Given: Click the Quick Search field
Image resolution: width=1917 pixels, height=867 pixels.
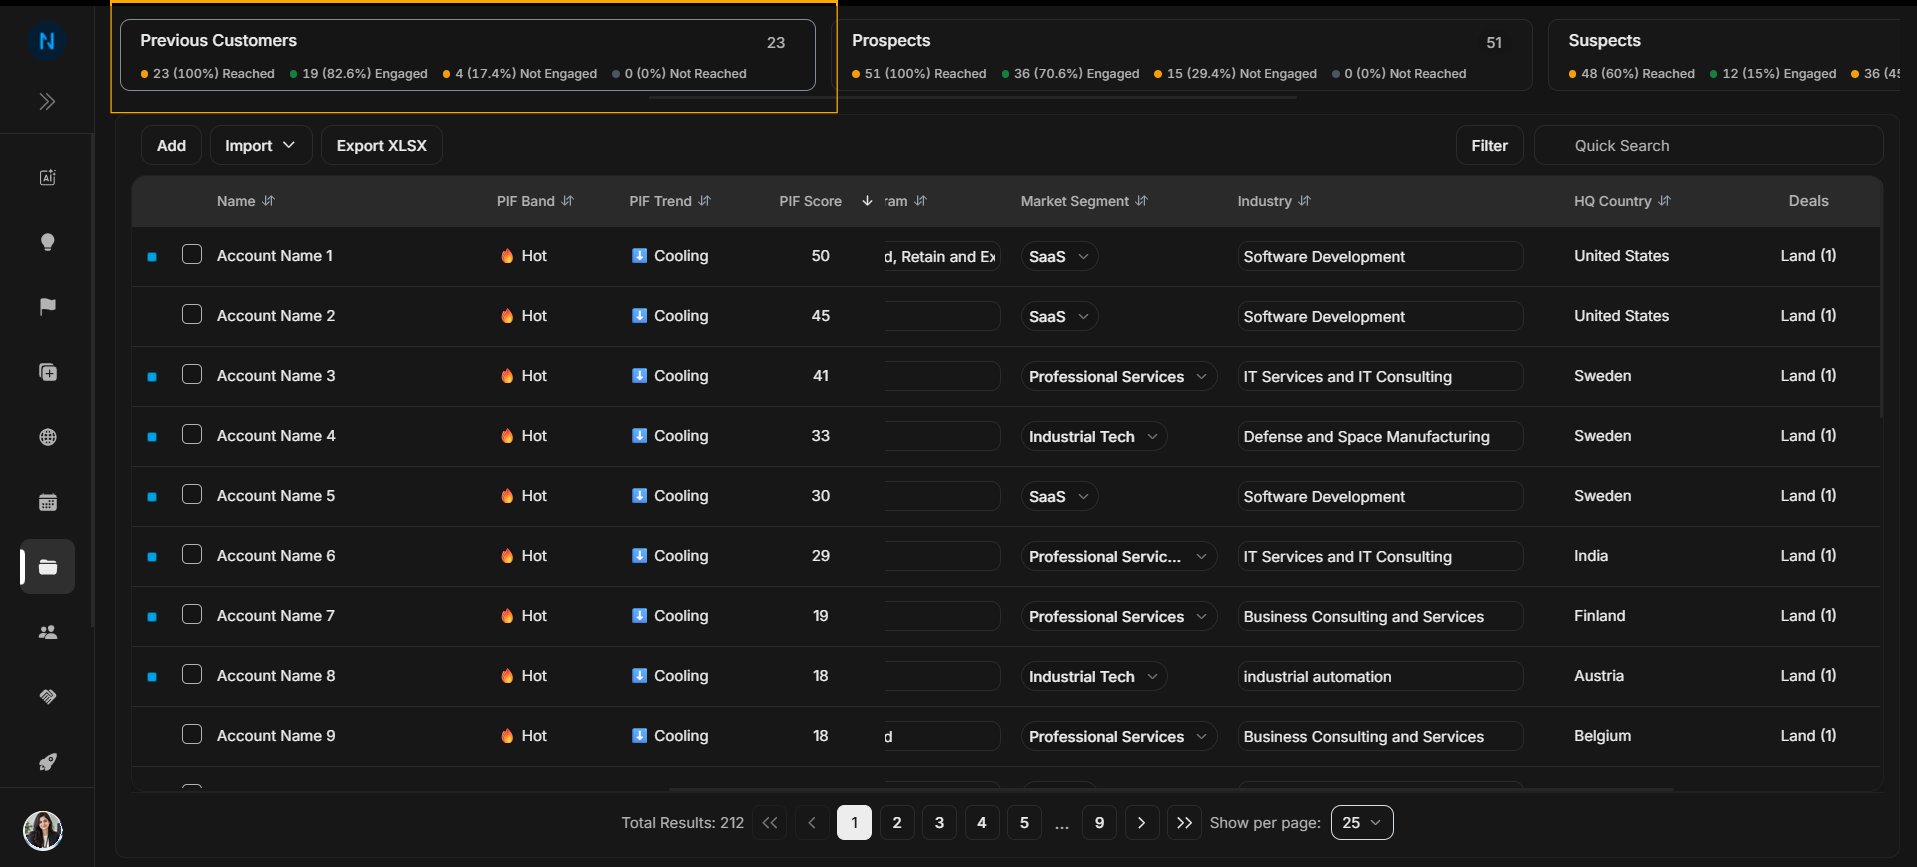Looking at the screenshot, I should pyautogui.click(x=1709, y=146).
